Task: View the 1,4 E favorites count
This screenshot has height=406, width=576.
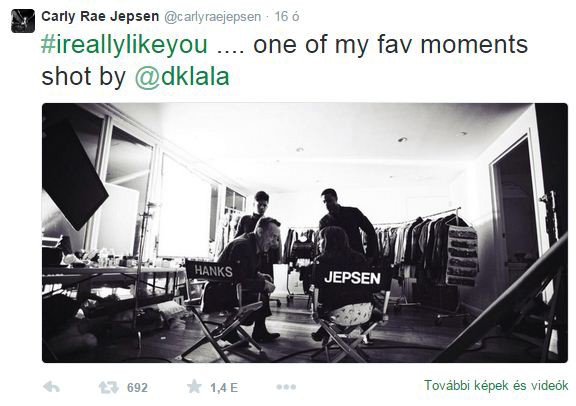Action: tap(224, 388)
